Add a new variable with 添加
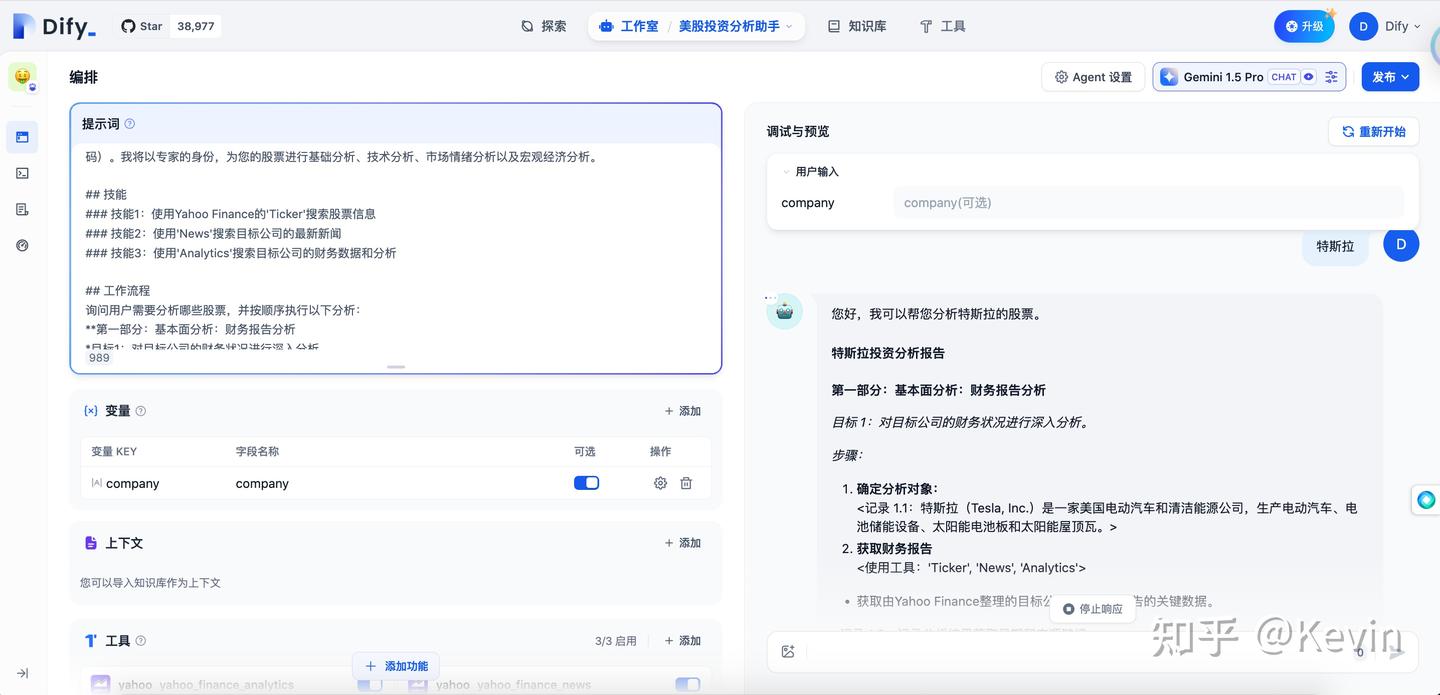1440x695 pixels. (683, 411)
